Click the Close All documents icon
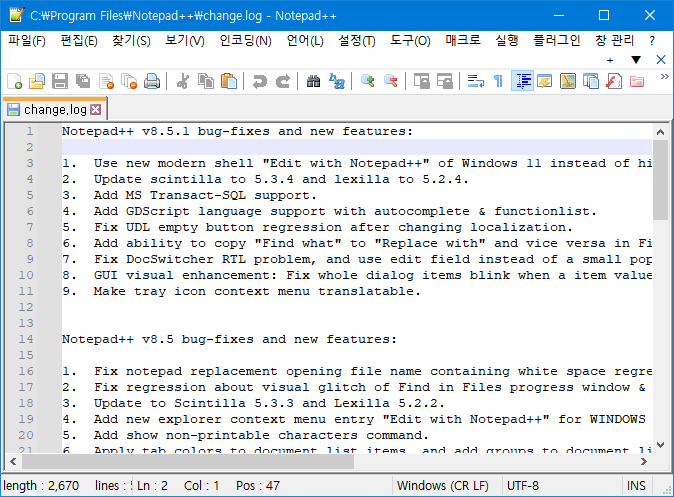The width and height of the screenshot is (674, 497). 129,81
